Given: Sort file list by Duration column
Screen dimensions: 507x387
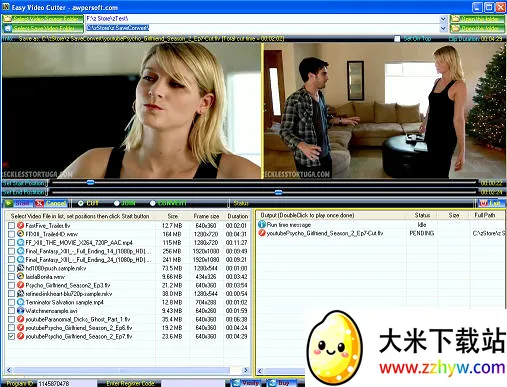Looking at the screenshot, I should 237,216.
